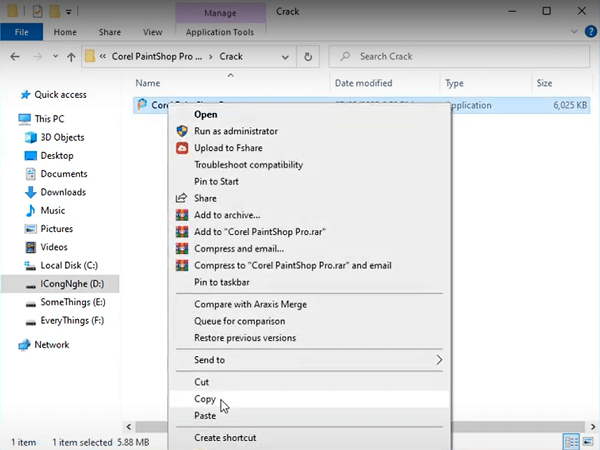Switch to Large icons view icon
Screen dimensions: 600x450
[588, 442]
